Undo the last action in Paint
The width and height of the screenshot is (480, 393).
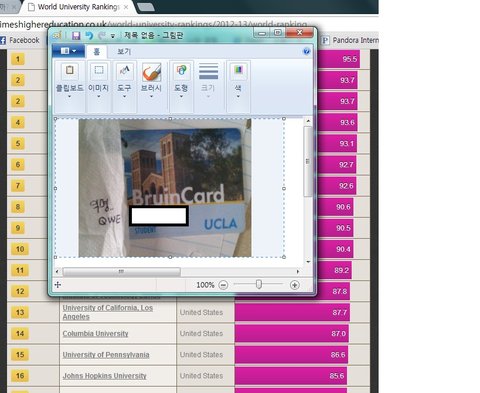[89, 35]
